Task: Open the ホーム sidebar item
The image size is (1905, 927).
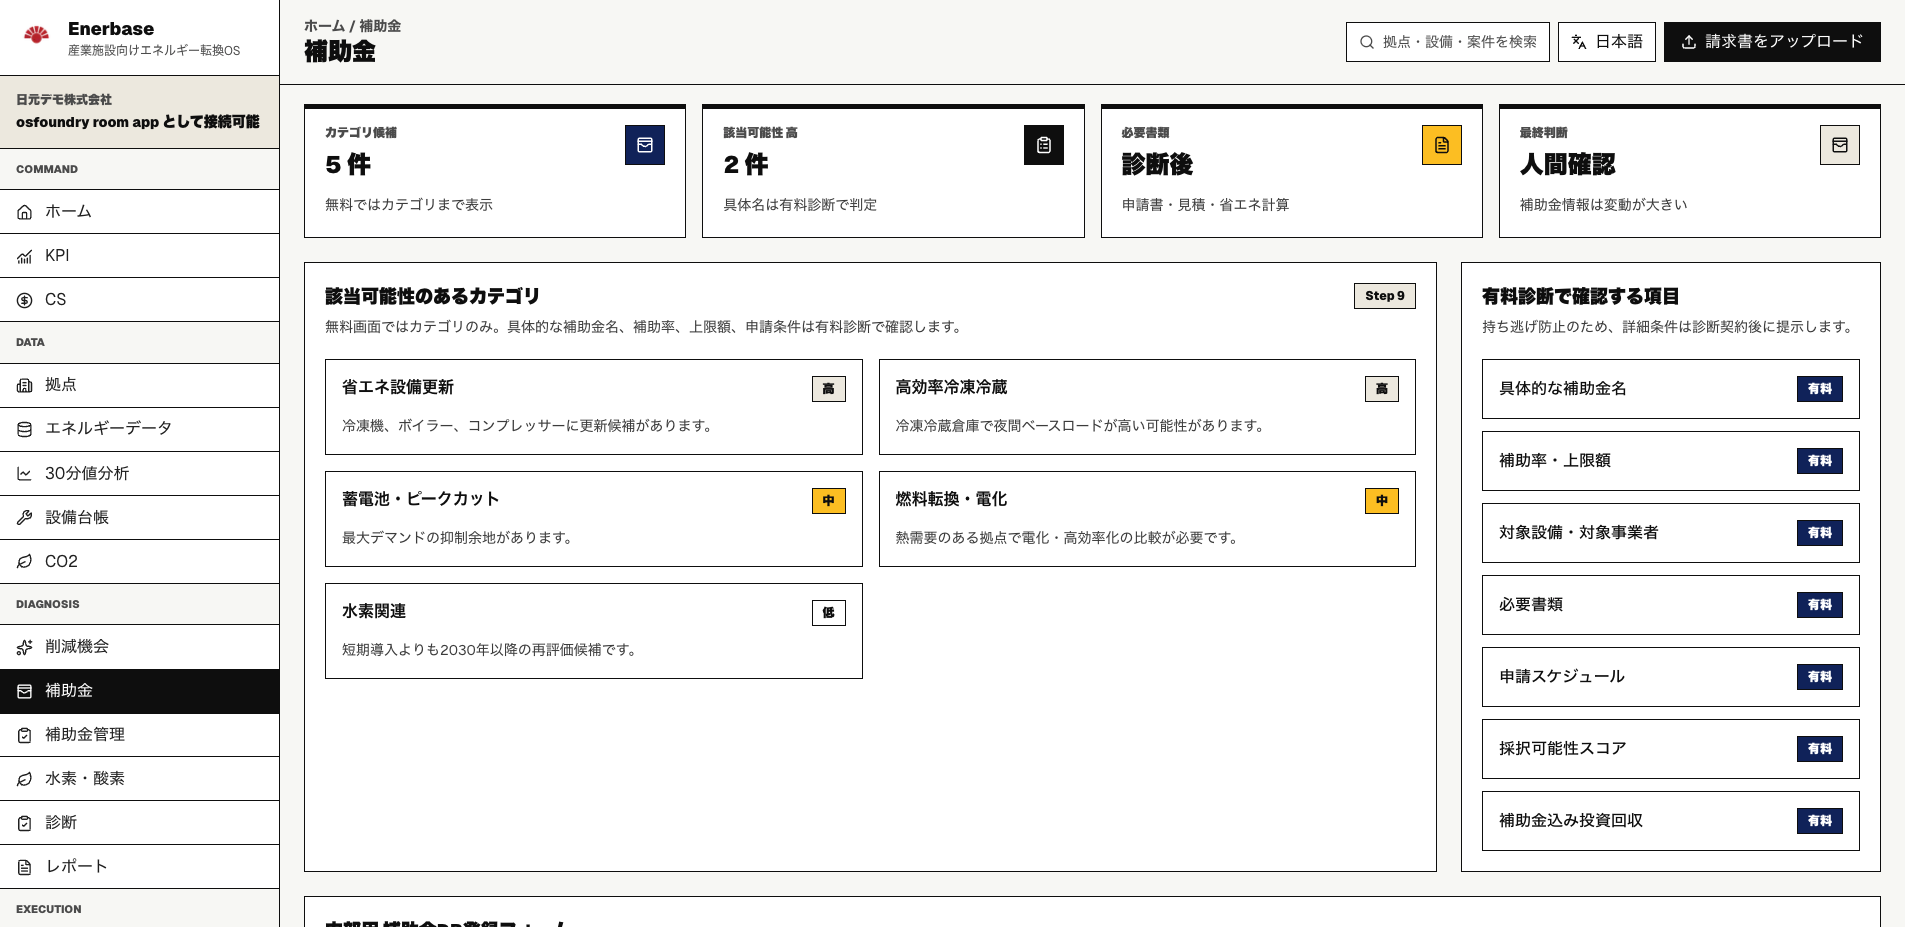Action: pos(140,212)
